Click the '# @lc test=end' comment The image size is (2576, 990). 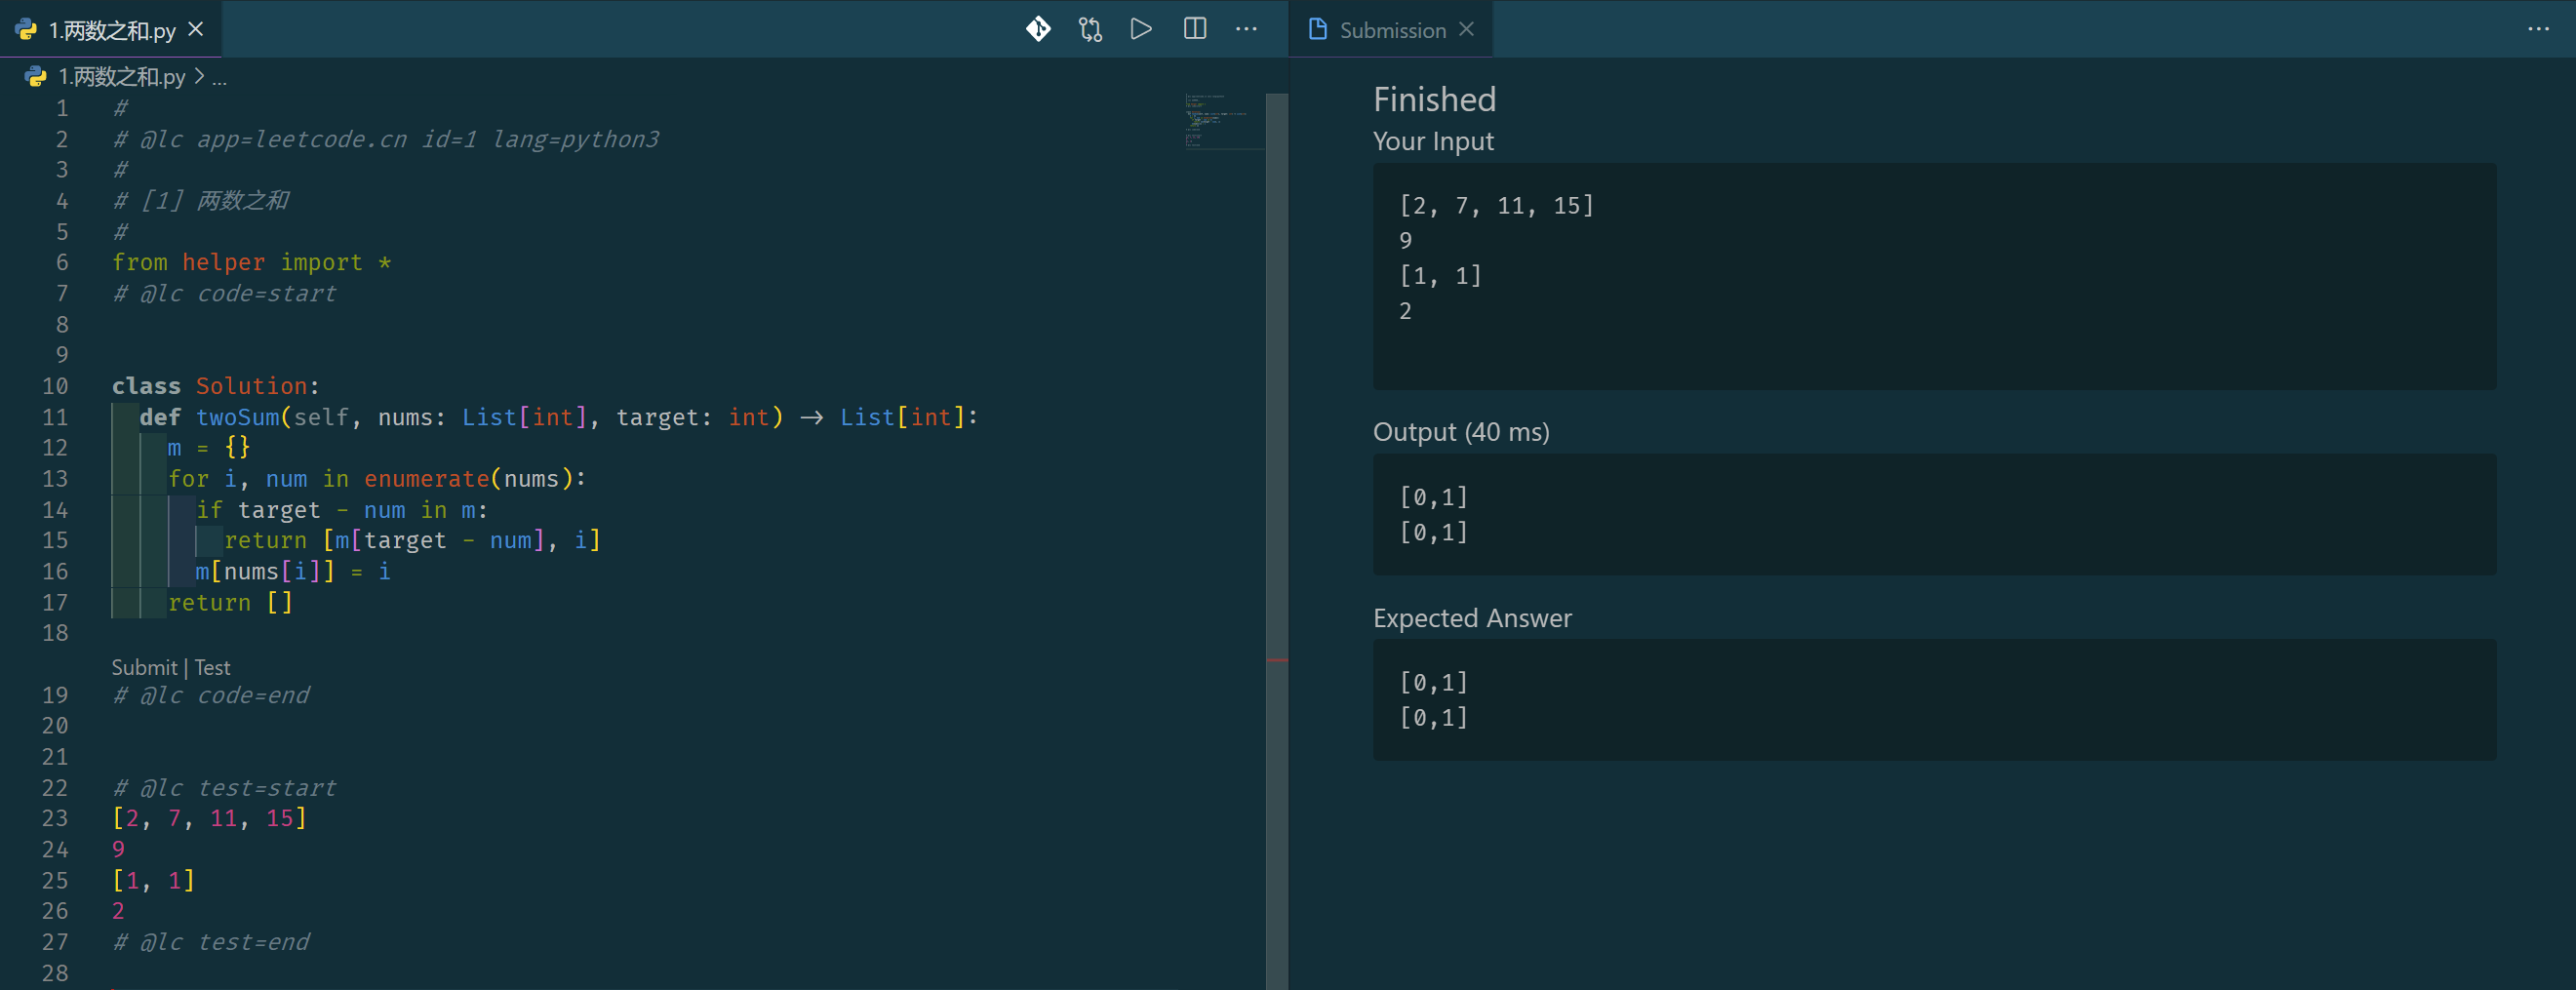point(211,942)
